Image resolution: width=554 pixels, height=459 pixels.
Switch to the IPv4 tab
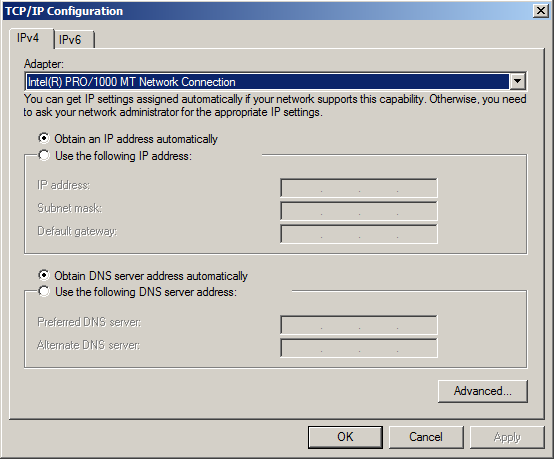point(31,38)
